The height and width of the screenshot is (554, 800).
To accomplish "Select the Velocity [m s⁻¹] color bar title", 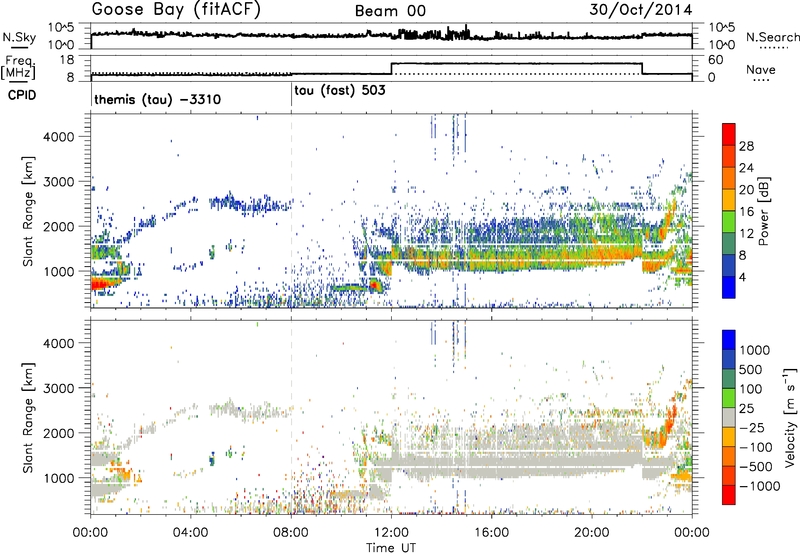I will coord(790,417).
